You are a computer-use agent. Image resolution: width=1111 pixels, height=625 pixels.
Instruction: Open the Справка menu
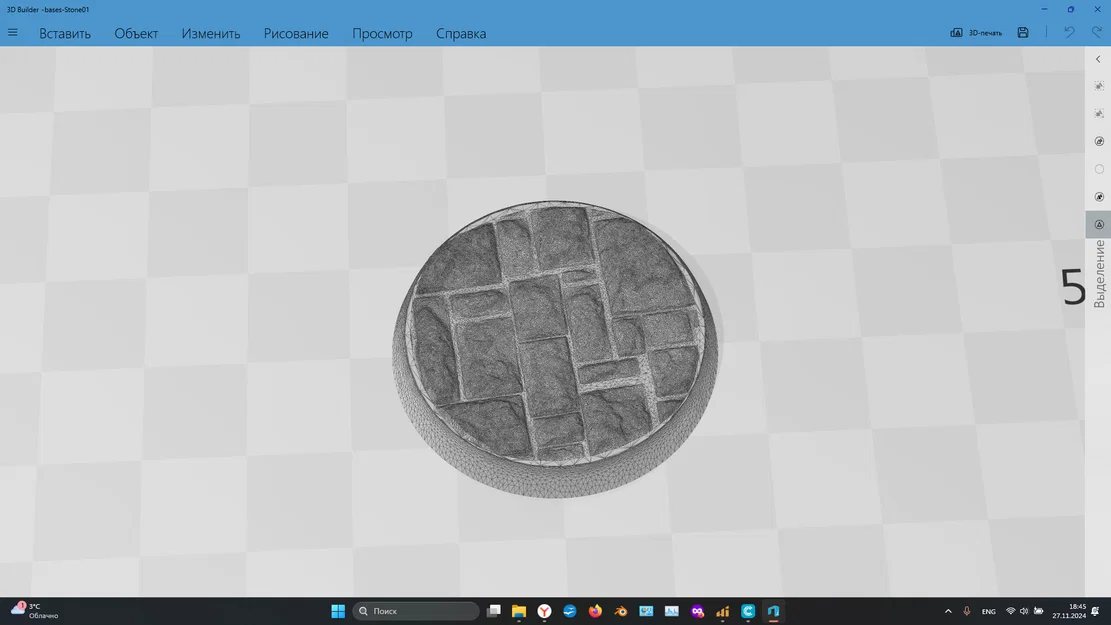point(461,33)
